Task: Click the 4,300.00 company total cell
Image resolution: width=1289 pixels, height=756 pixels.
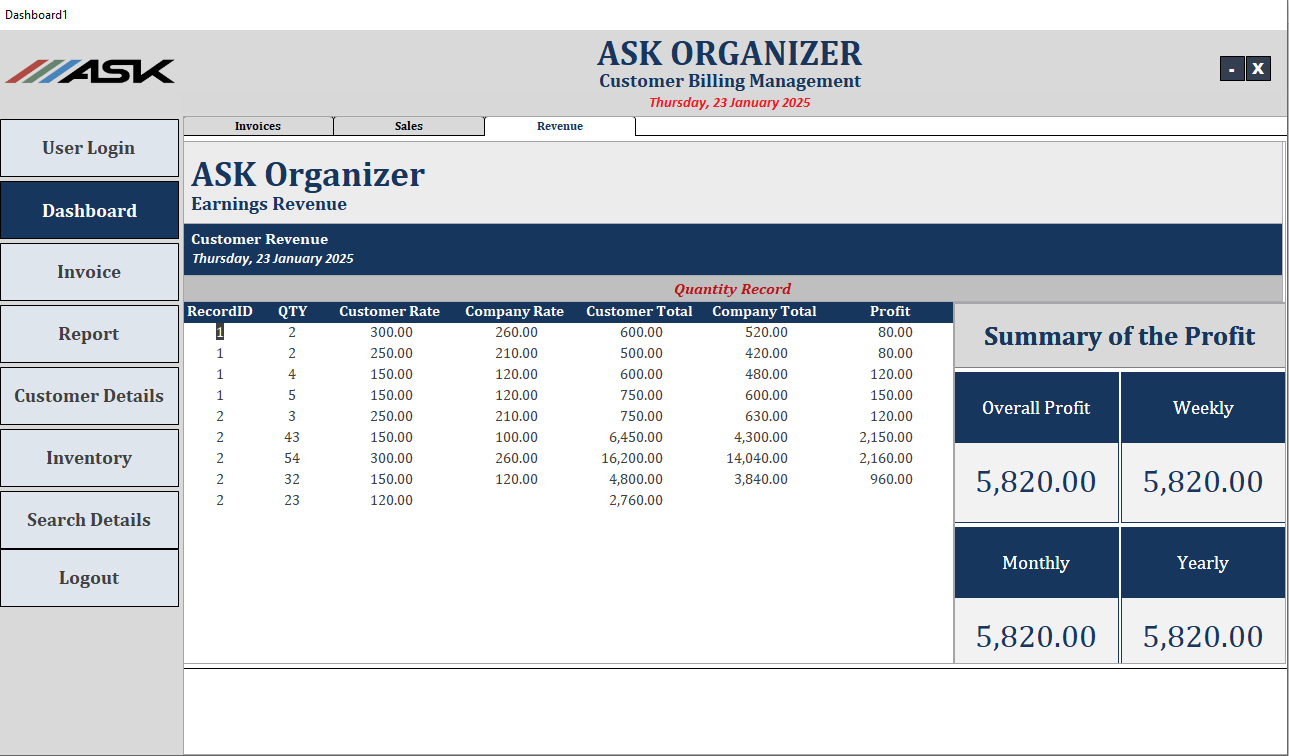Action: (x=761, y=437)
